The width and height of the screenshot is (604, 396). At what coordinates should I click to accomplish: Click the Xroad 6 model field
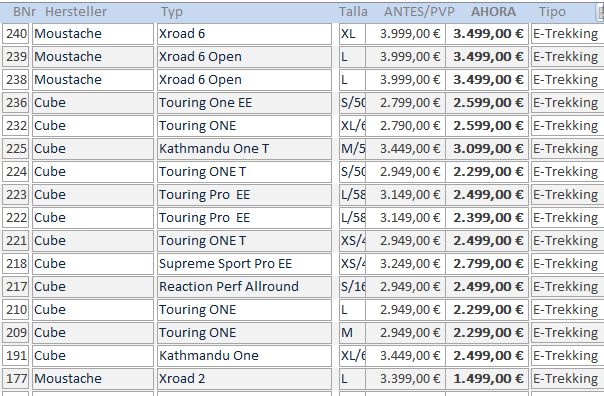[x=244, y=34]
